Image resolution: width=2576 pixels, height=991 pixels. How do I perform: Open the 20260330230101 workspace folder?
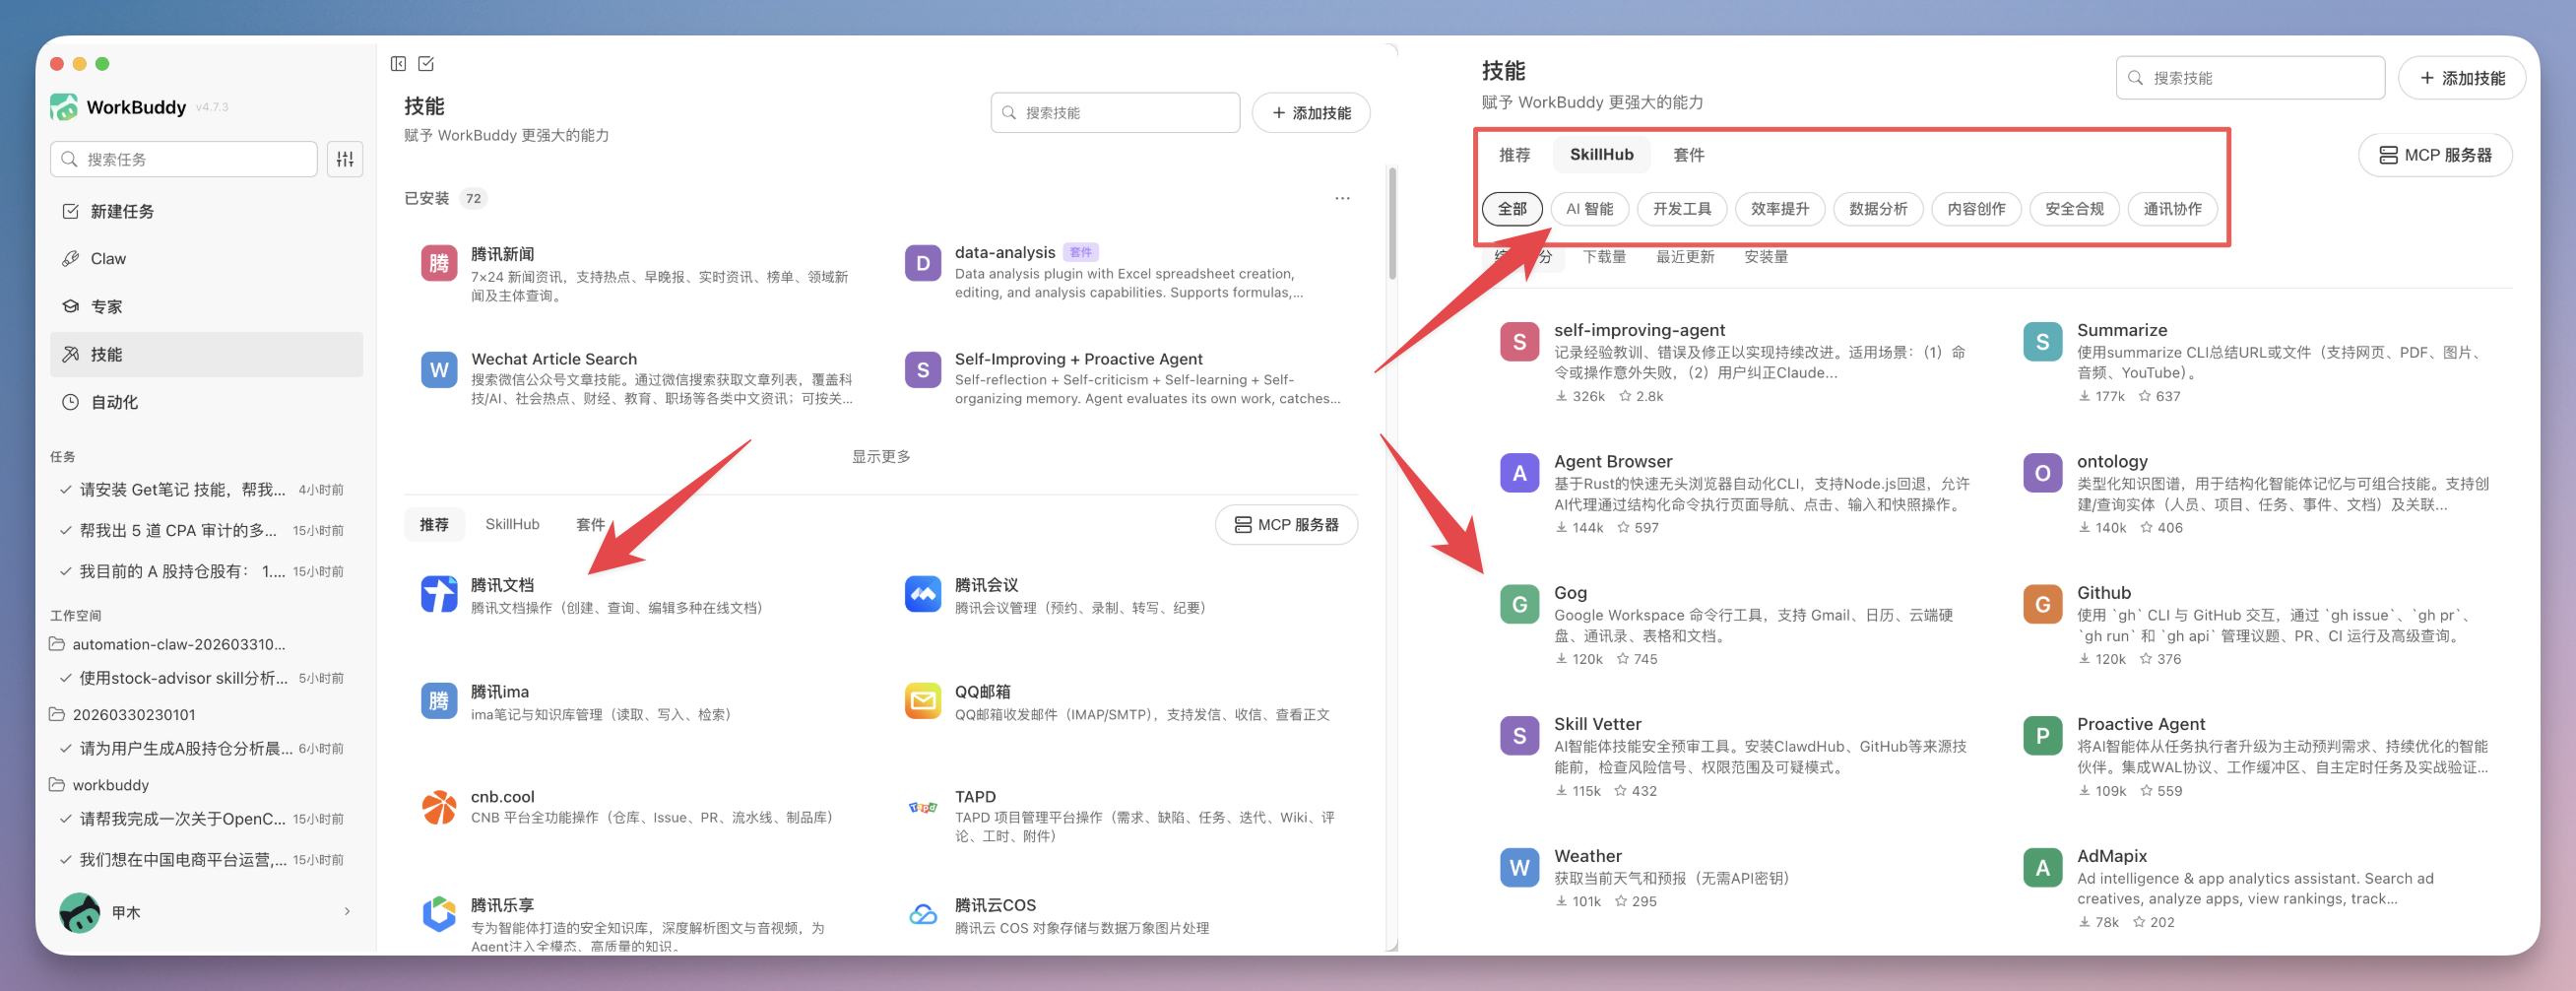tap(122, 714)
